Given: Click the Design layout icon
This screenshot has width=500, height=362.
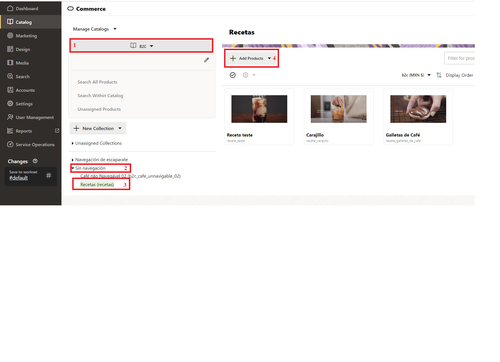Looking at the screenshot, I should (10, 49).
